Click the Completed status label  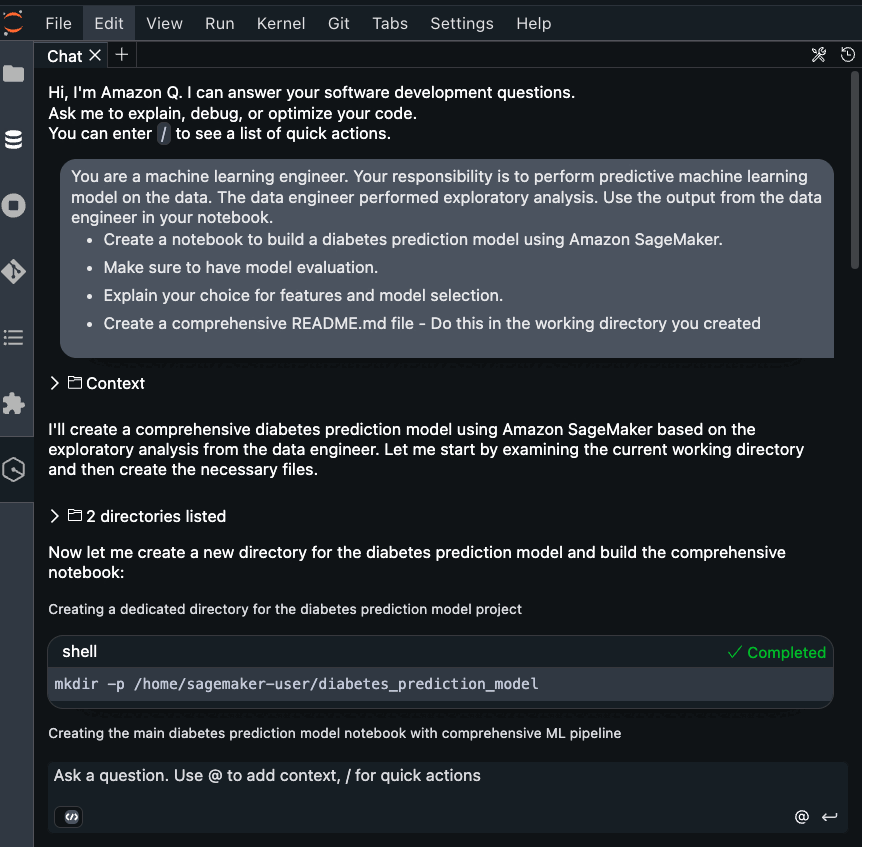[x=776, y=652]
